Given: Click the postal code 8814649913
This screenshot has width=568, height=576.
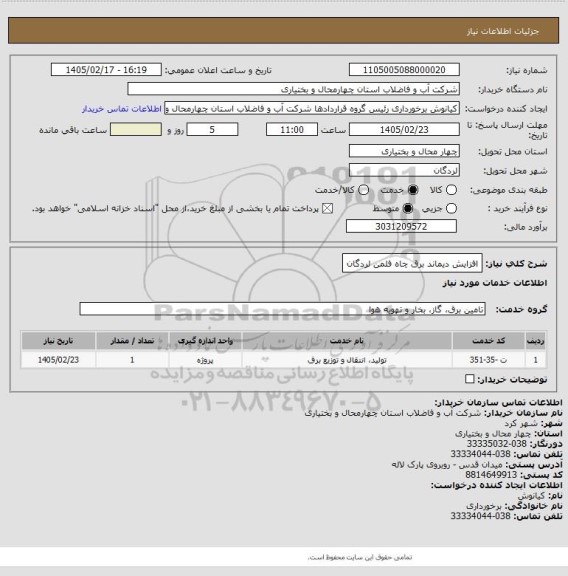Looking at the screenshot, I should click(491, 475).
